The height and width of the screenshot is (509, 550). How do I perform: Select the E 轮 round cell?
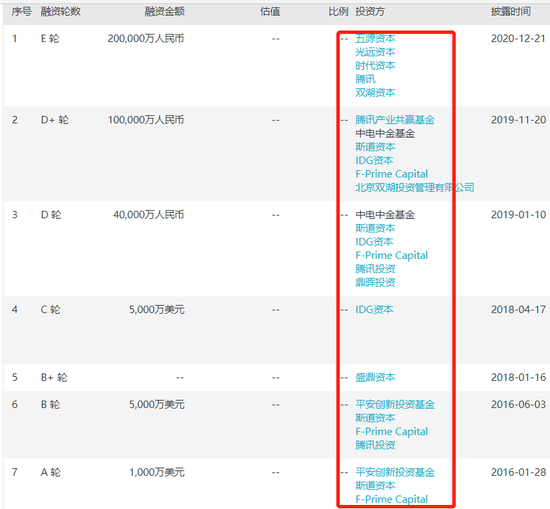[x=50, y=38]
